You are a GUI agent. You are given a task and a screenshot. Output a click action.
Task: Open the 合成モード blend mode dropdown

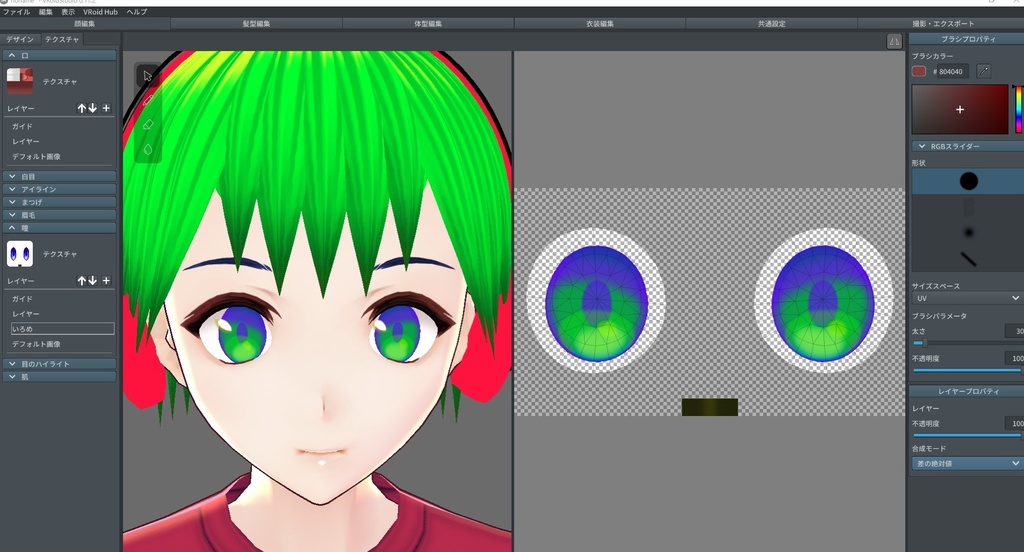pyautogui.click(x=968, y=463)
